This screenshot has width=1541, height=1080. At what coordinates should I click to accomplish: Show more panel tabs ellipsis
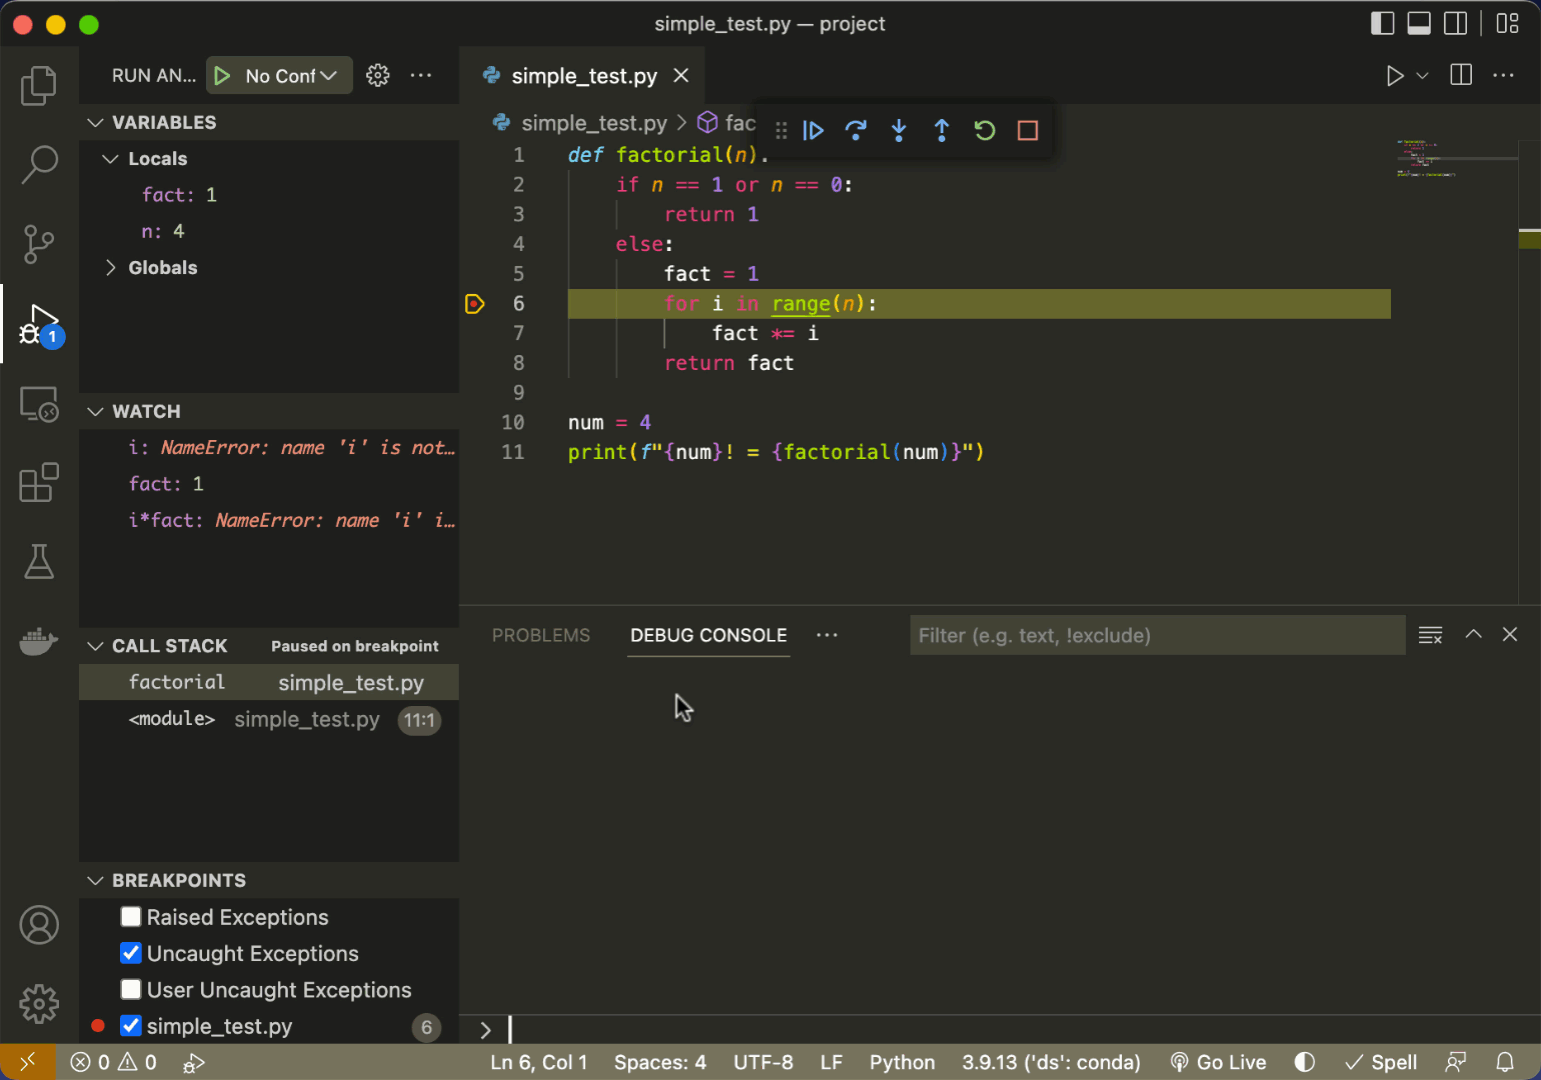tap(827, 635)
